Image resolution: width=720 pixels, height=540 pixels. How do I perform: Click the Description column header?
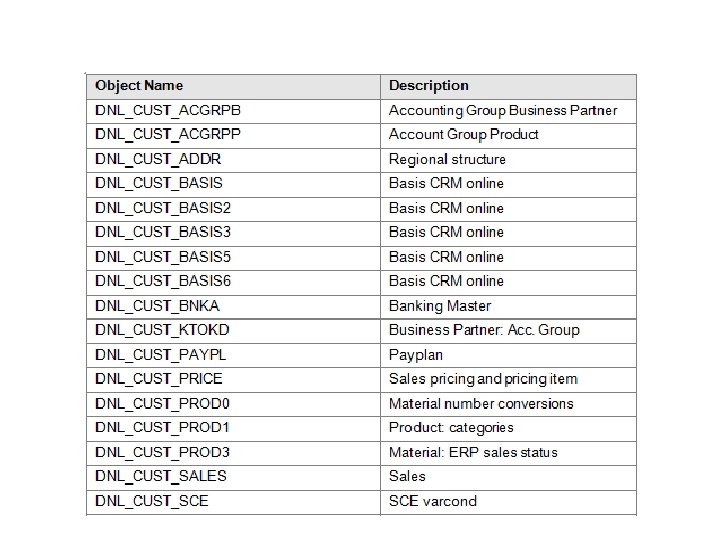pyautogui.click(x=429, y=86)
